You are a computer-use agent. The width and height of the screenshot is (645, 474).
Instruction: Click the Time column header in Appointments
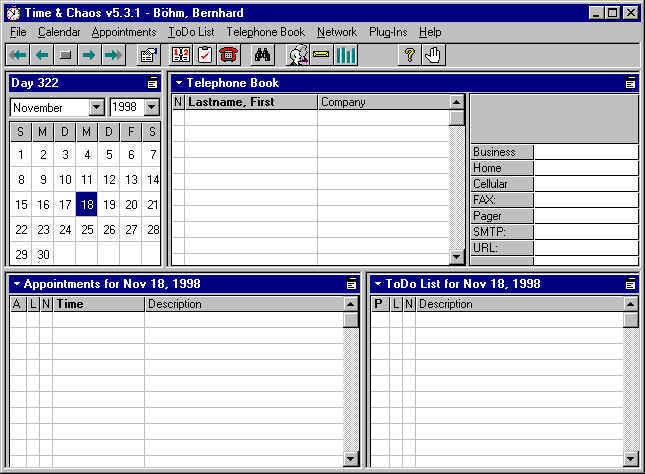point(99,304)
